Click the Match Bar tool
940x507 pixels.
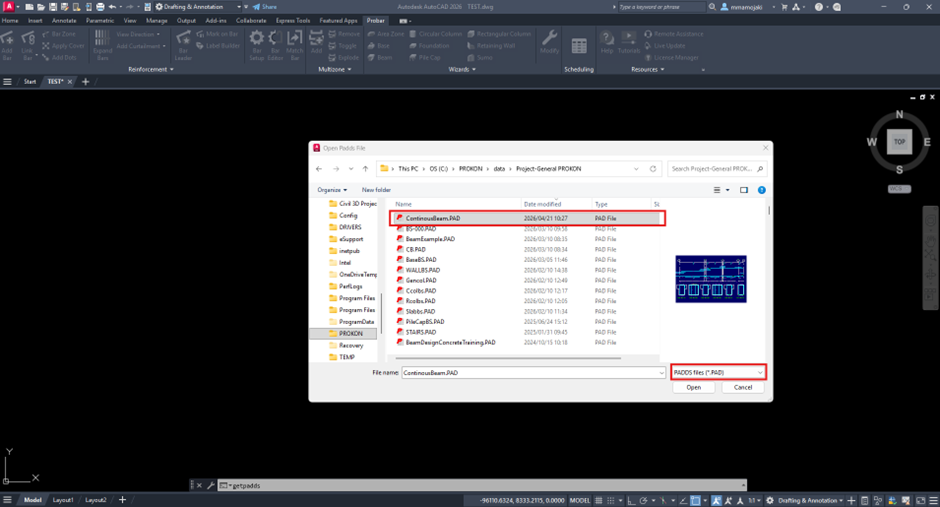pos(294,44)
